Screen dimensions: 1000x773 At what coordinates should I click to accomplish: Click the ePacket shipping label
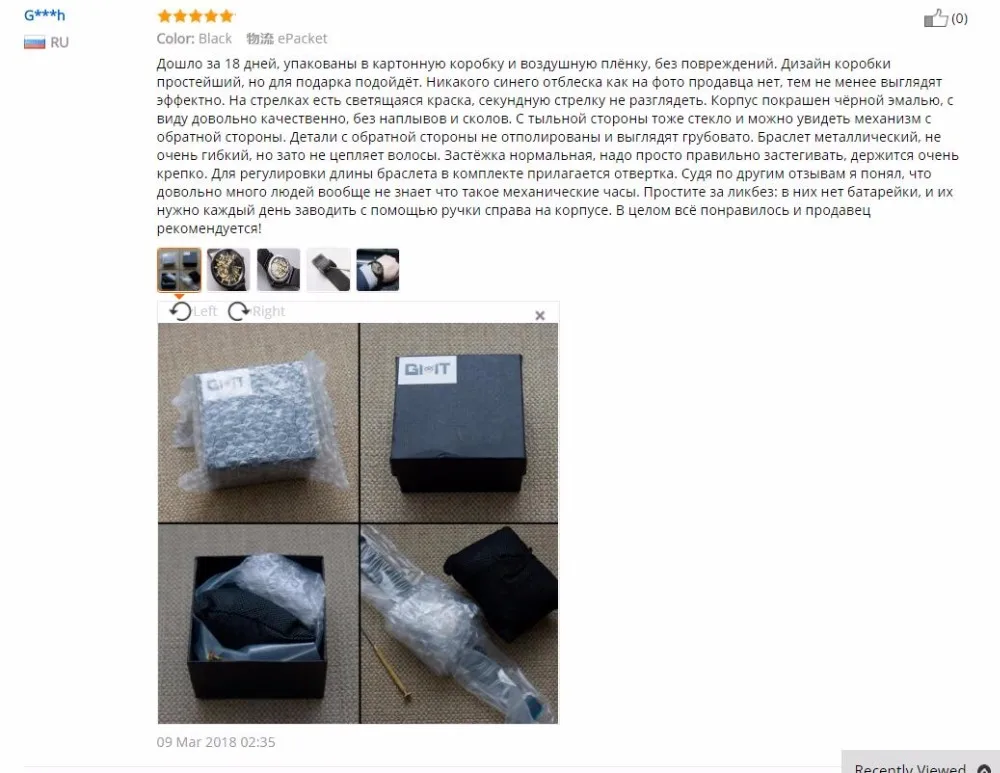pyautogui.click(x=302, y=39)
